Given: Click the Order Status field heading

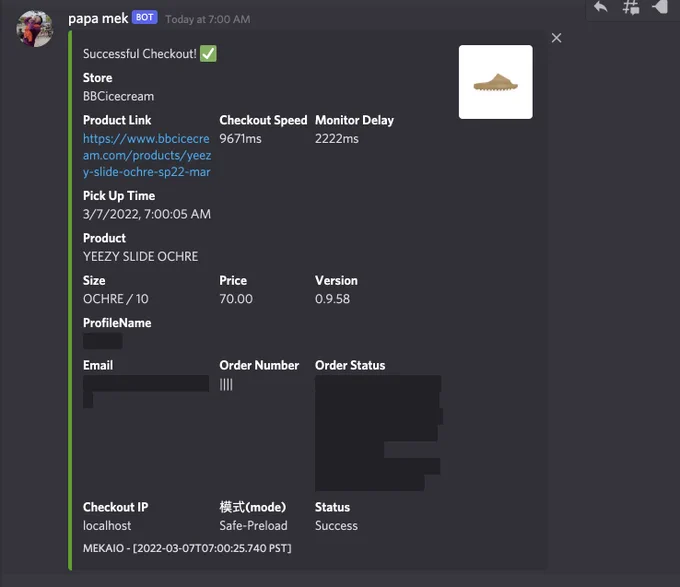Looking at the screenshot, I should [350, 365].
